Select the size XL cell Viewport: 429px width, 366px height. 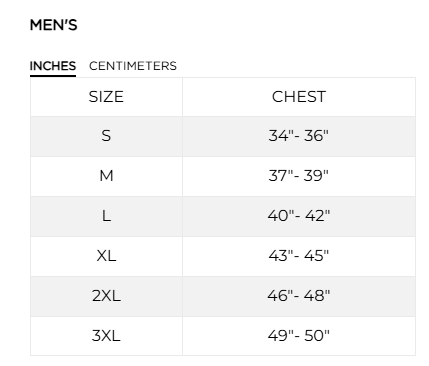pyautogui.click(x=106, y=256)
